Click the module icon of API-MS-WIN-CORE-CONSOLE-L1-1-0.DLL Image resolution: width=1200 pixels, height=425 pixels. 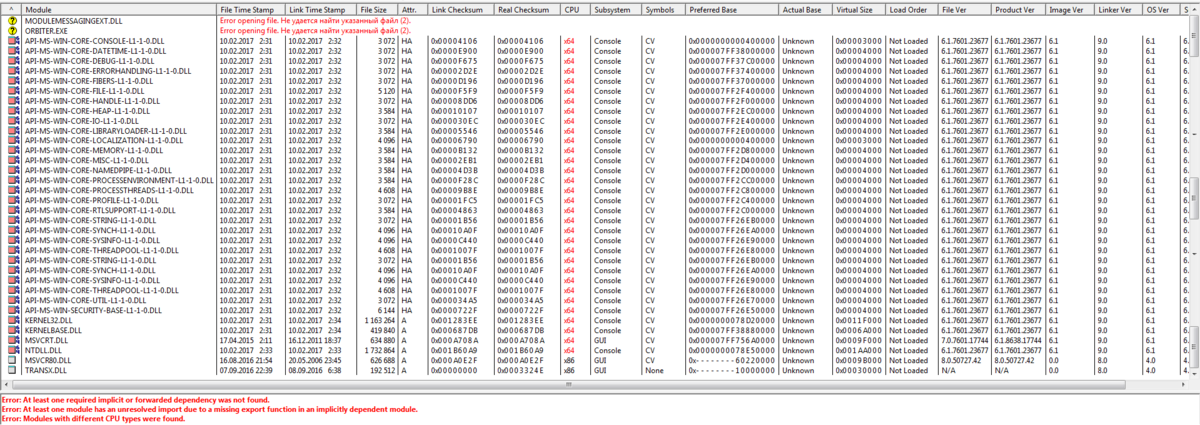[13, 40]
